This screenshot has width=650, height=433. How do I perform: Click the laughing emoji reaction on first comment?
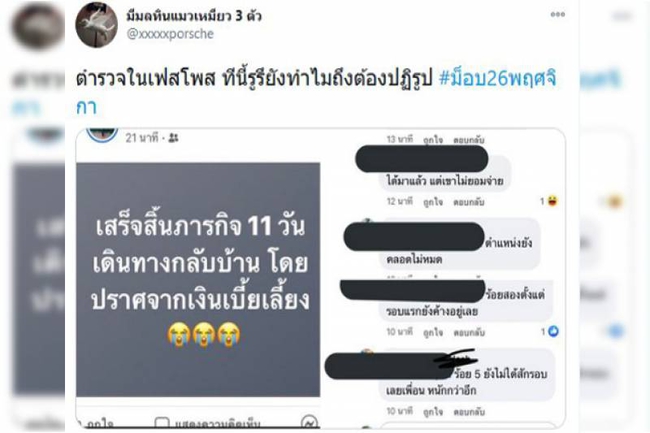553,201
